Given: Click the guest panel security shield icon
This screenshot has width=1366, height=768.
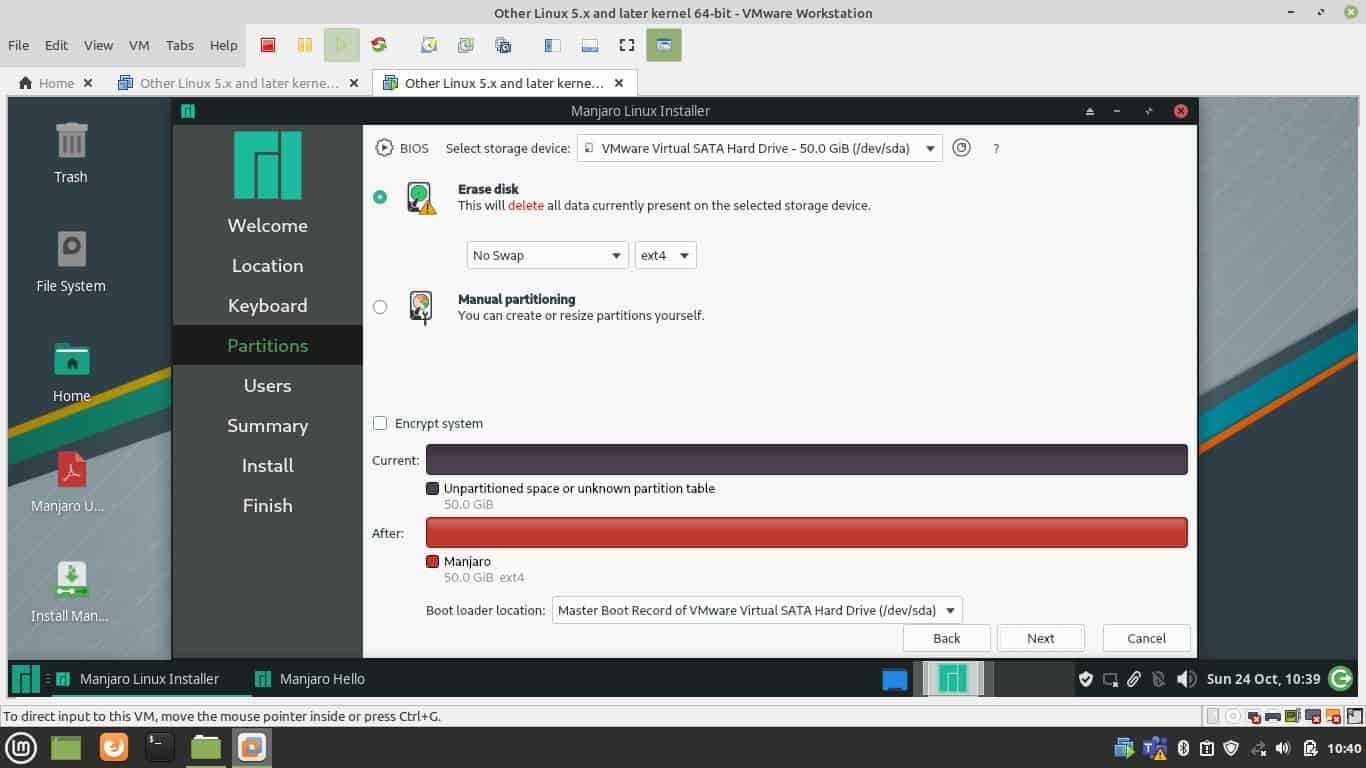Looking at the screenshot, I should click(x=1085, y=680).
